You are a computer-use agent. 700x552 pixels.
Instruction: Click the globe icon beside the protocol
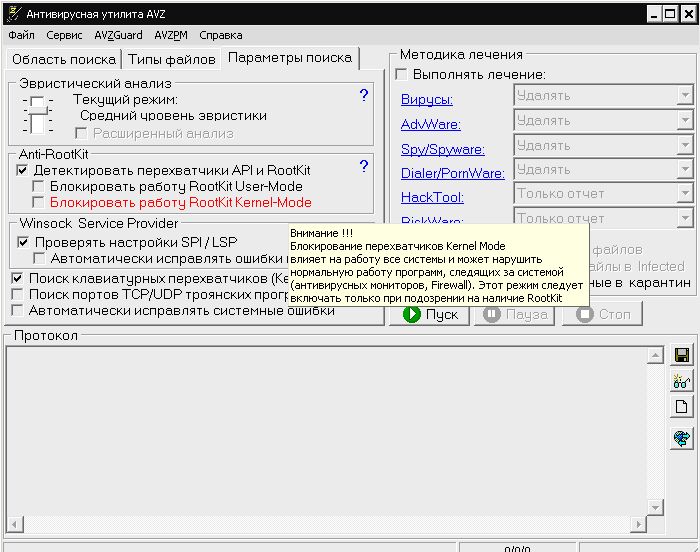(x=681, y=438)
